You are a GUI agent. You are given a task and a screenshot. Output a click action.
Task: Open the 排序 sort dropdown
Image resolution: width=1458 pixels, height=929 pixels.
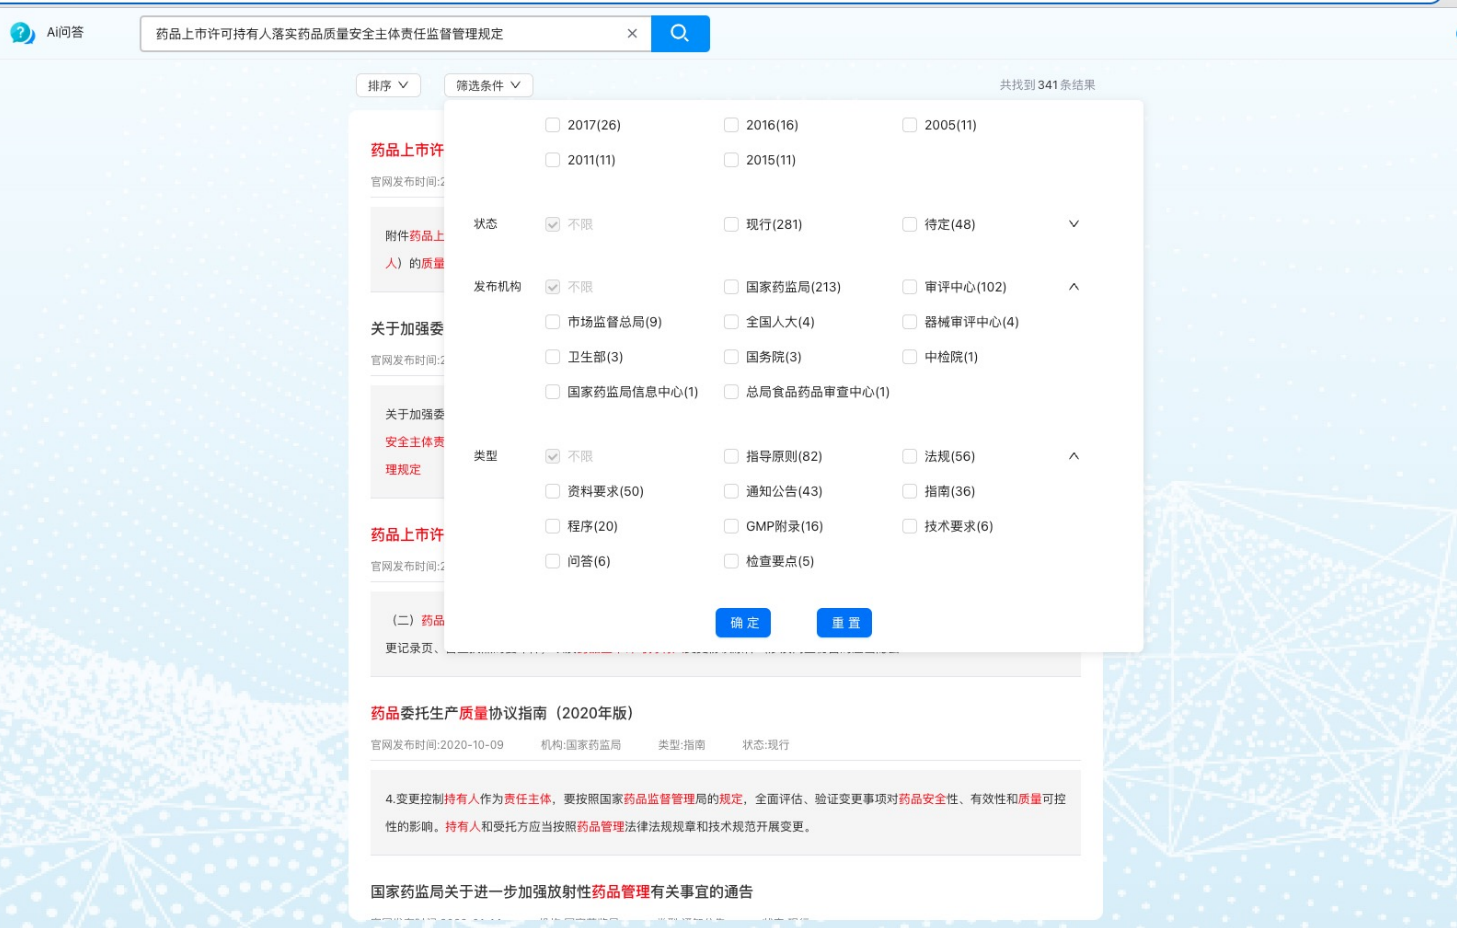coord(388,86)
